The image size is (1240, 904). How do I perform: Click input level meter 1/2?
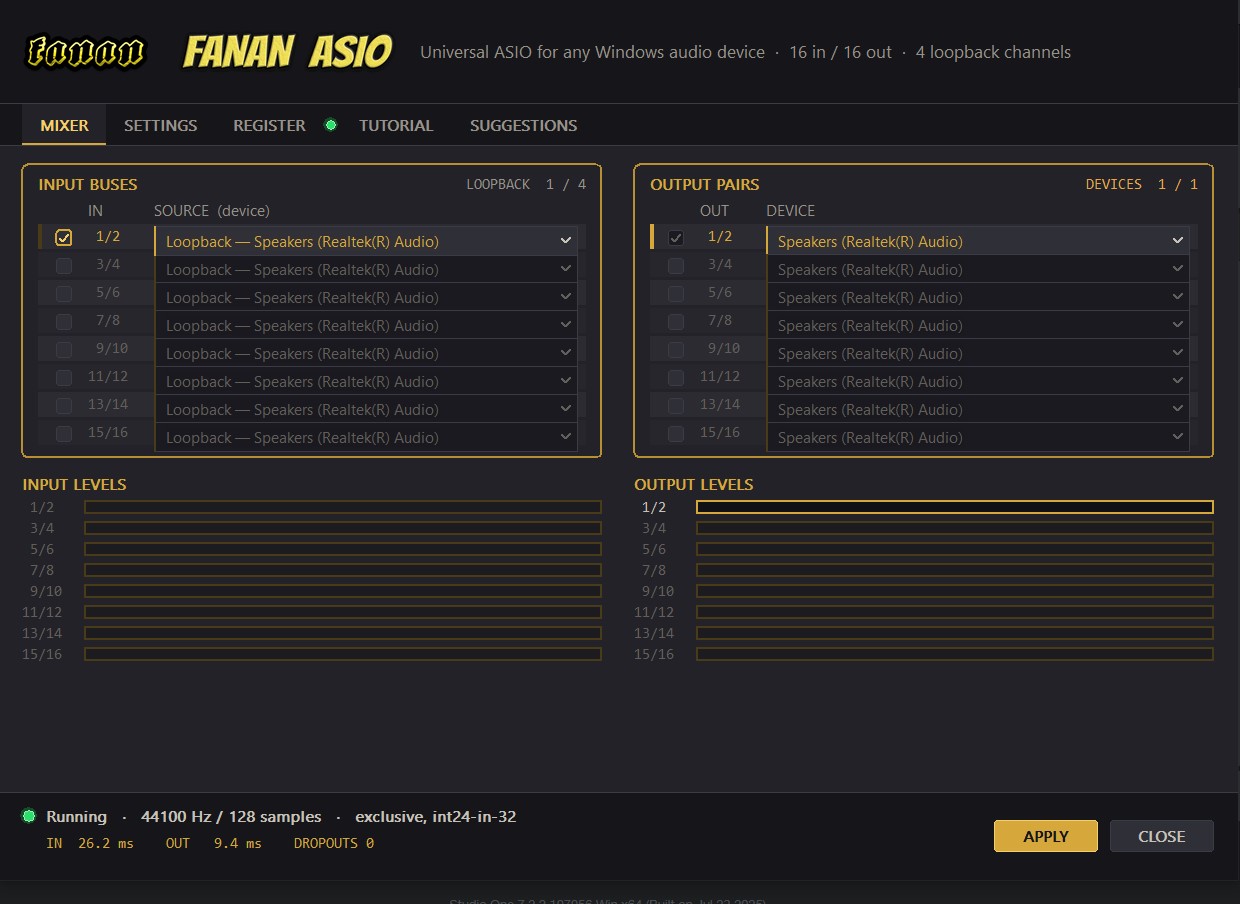click(x=343, y=507)
